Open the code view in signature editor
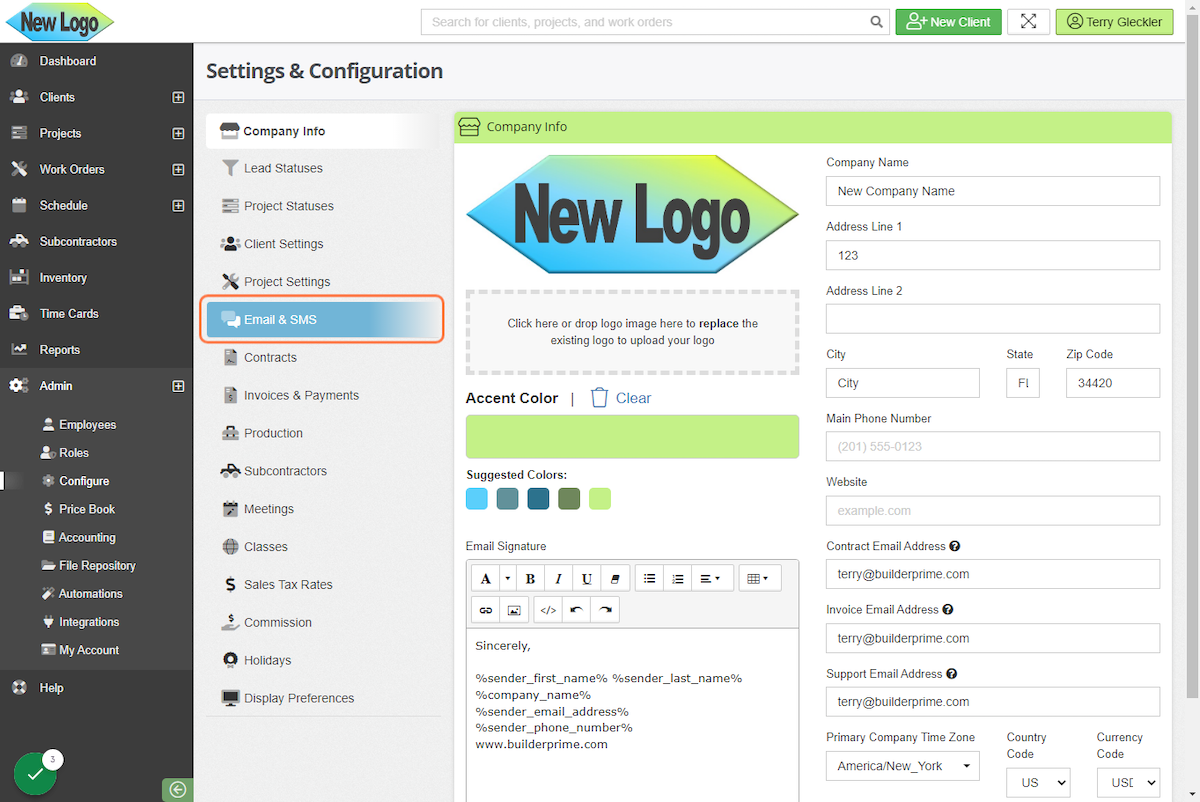 [x=547, y=609]
